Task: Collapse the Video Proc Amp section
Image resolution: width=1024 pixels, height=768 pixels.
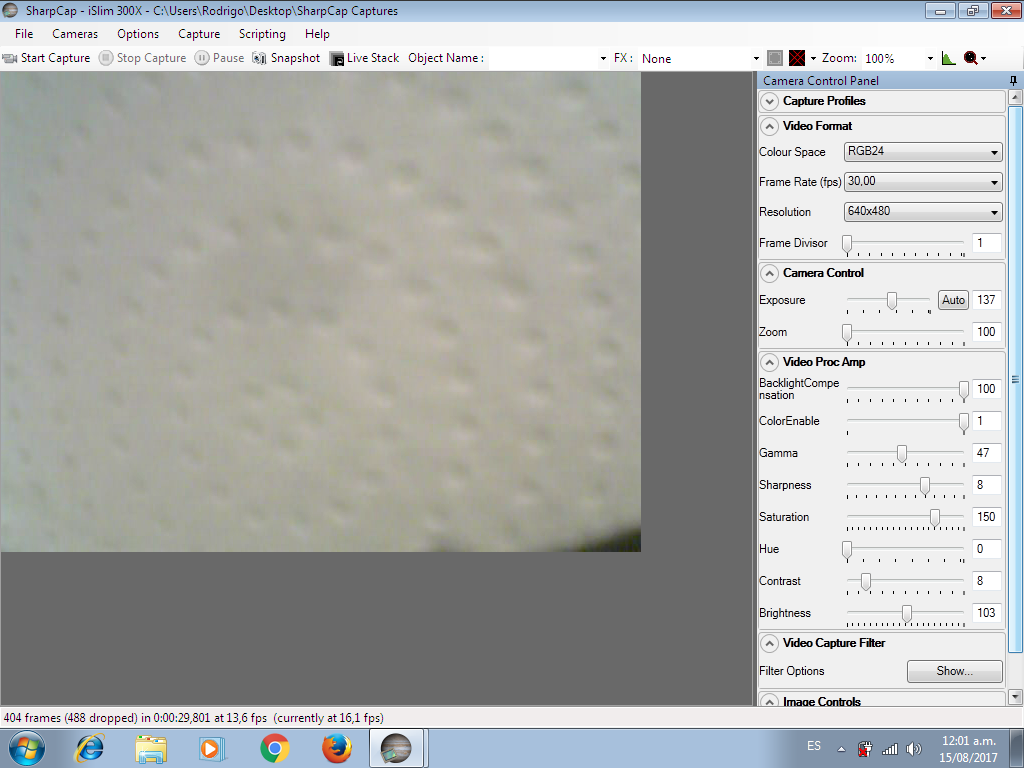Action: (x=770, y=362)
